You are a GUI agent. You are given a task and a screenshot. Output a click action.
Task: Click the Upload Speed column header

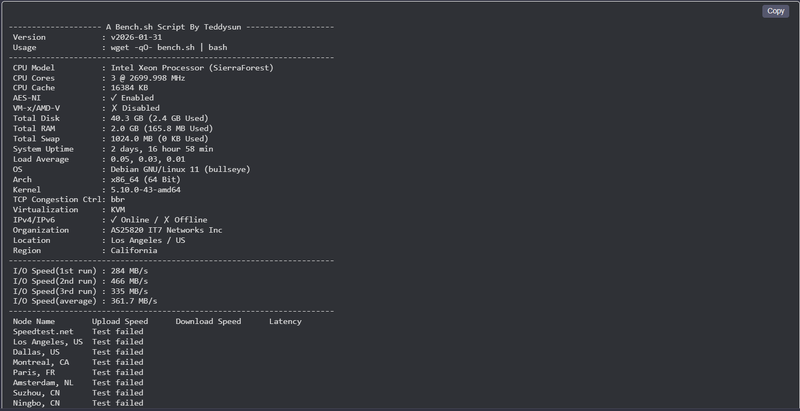pos(120,321)
